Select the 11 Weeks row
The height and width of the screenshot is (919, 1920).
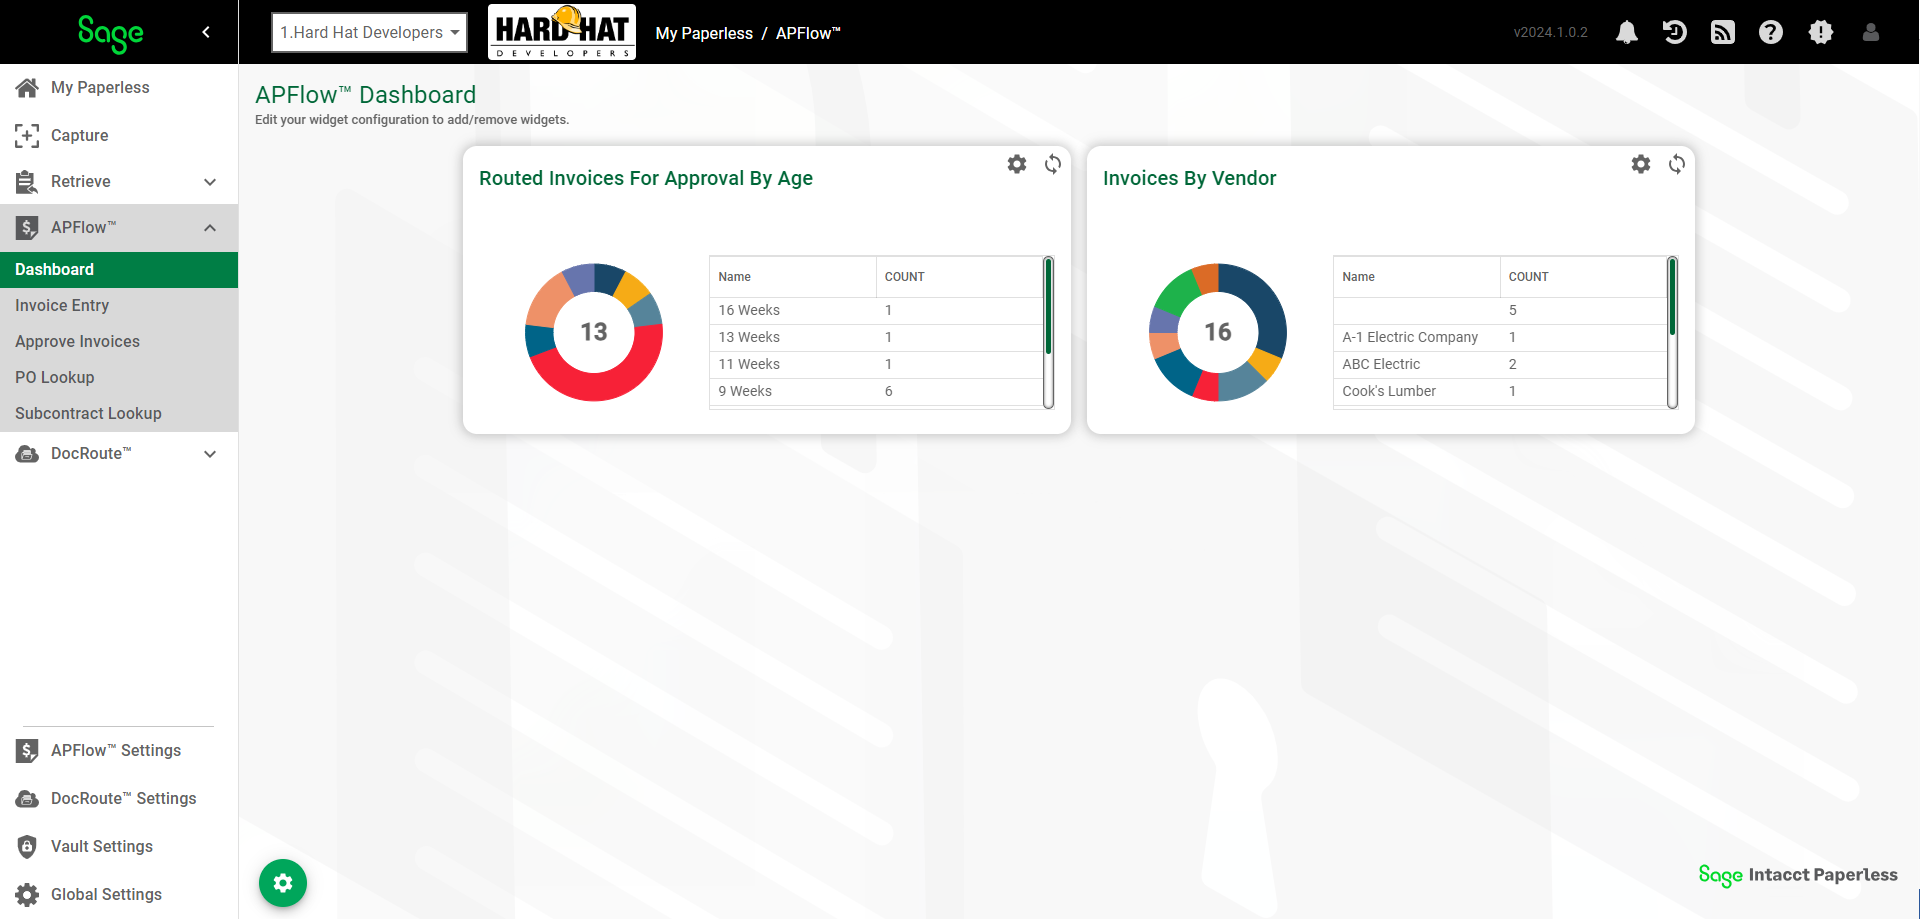[x=876, y=365]
